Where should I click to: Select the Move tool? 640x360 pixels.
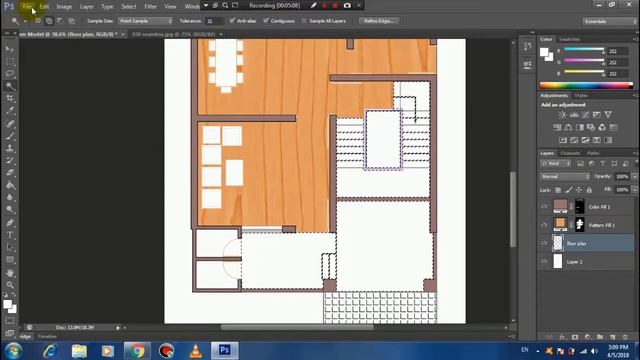click(10, 49)
